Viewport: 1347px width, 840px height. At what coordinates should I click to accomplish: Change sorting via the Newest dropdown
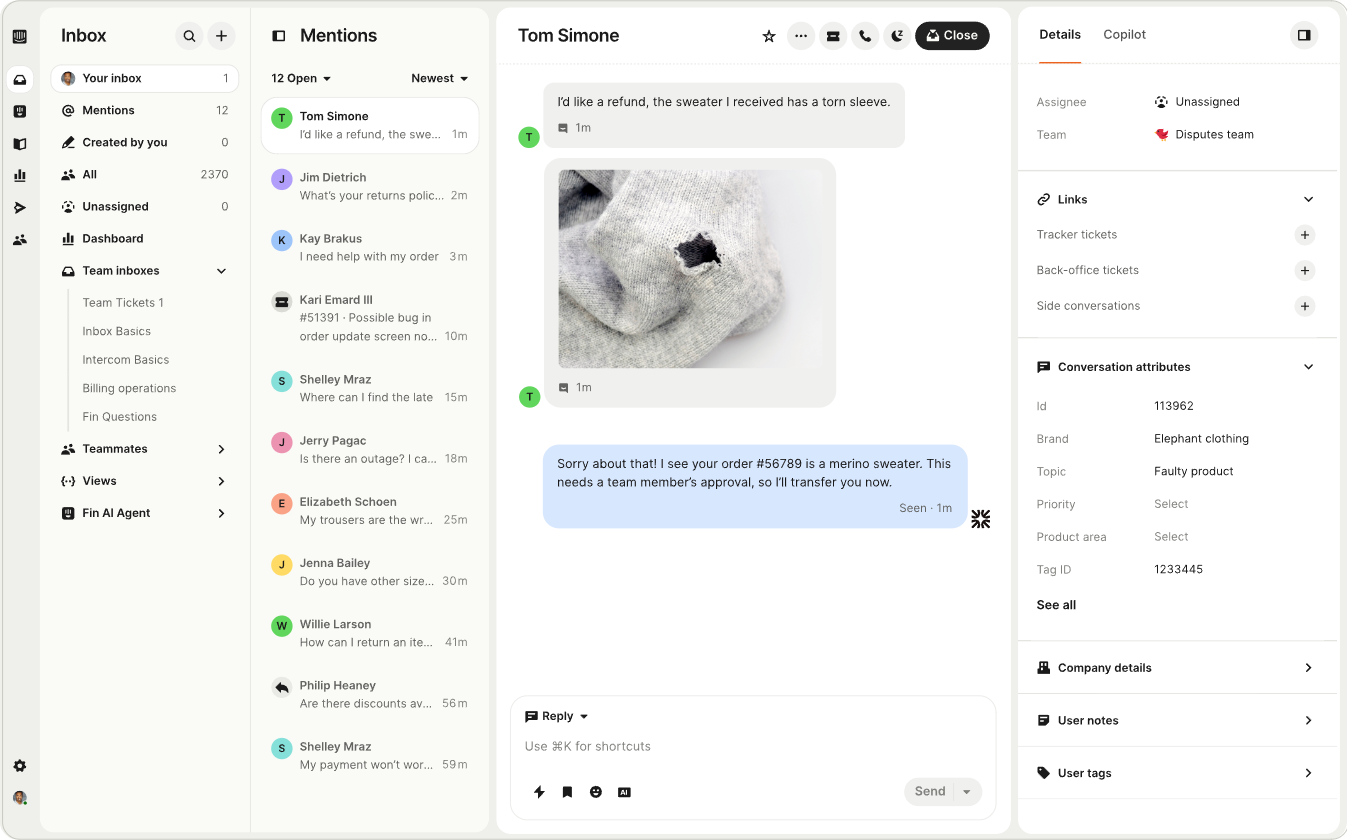click(x=439, y=78)
